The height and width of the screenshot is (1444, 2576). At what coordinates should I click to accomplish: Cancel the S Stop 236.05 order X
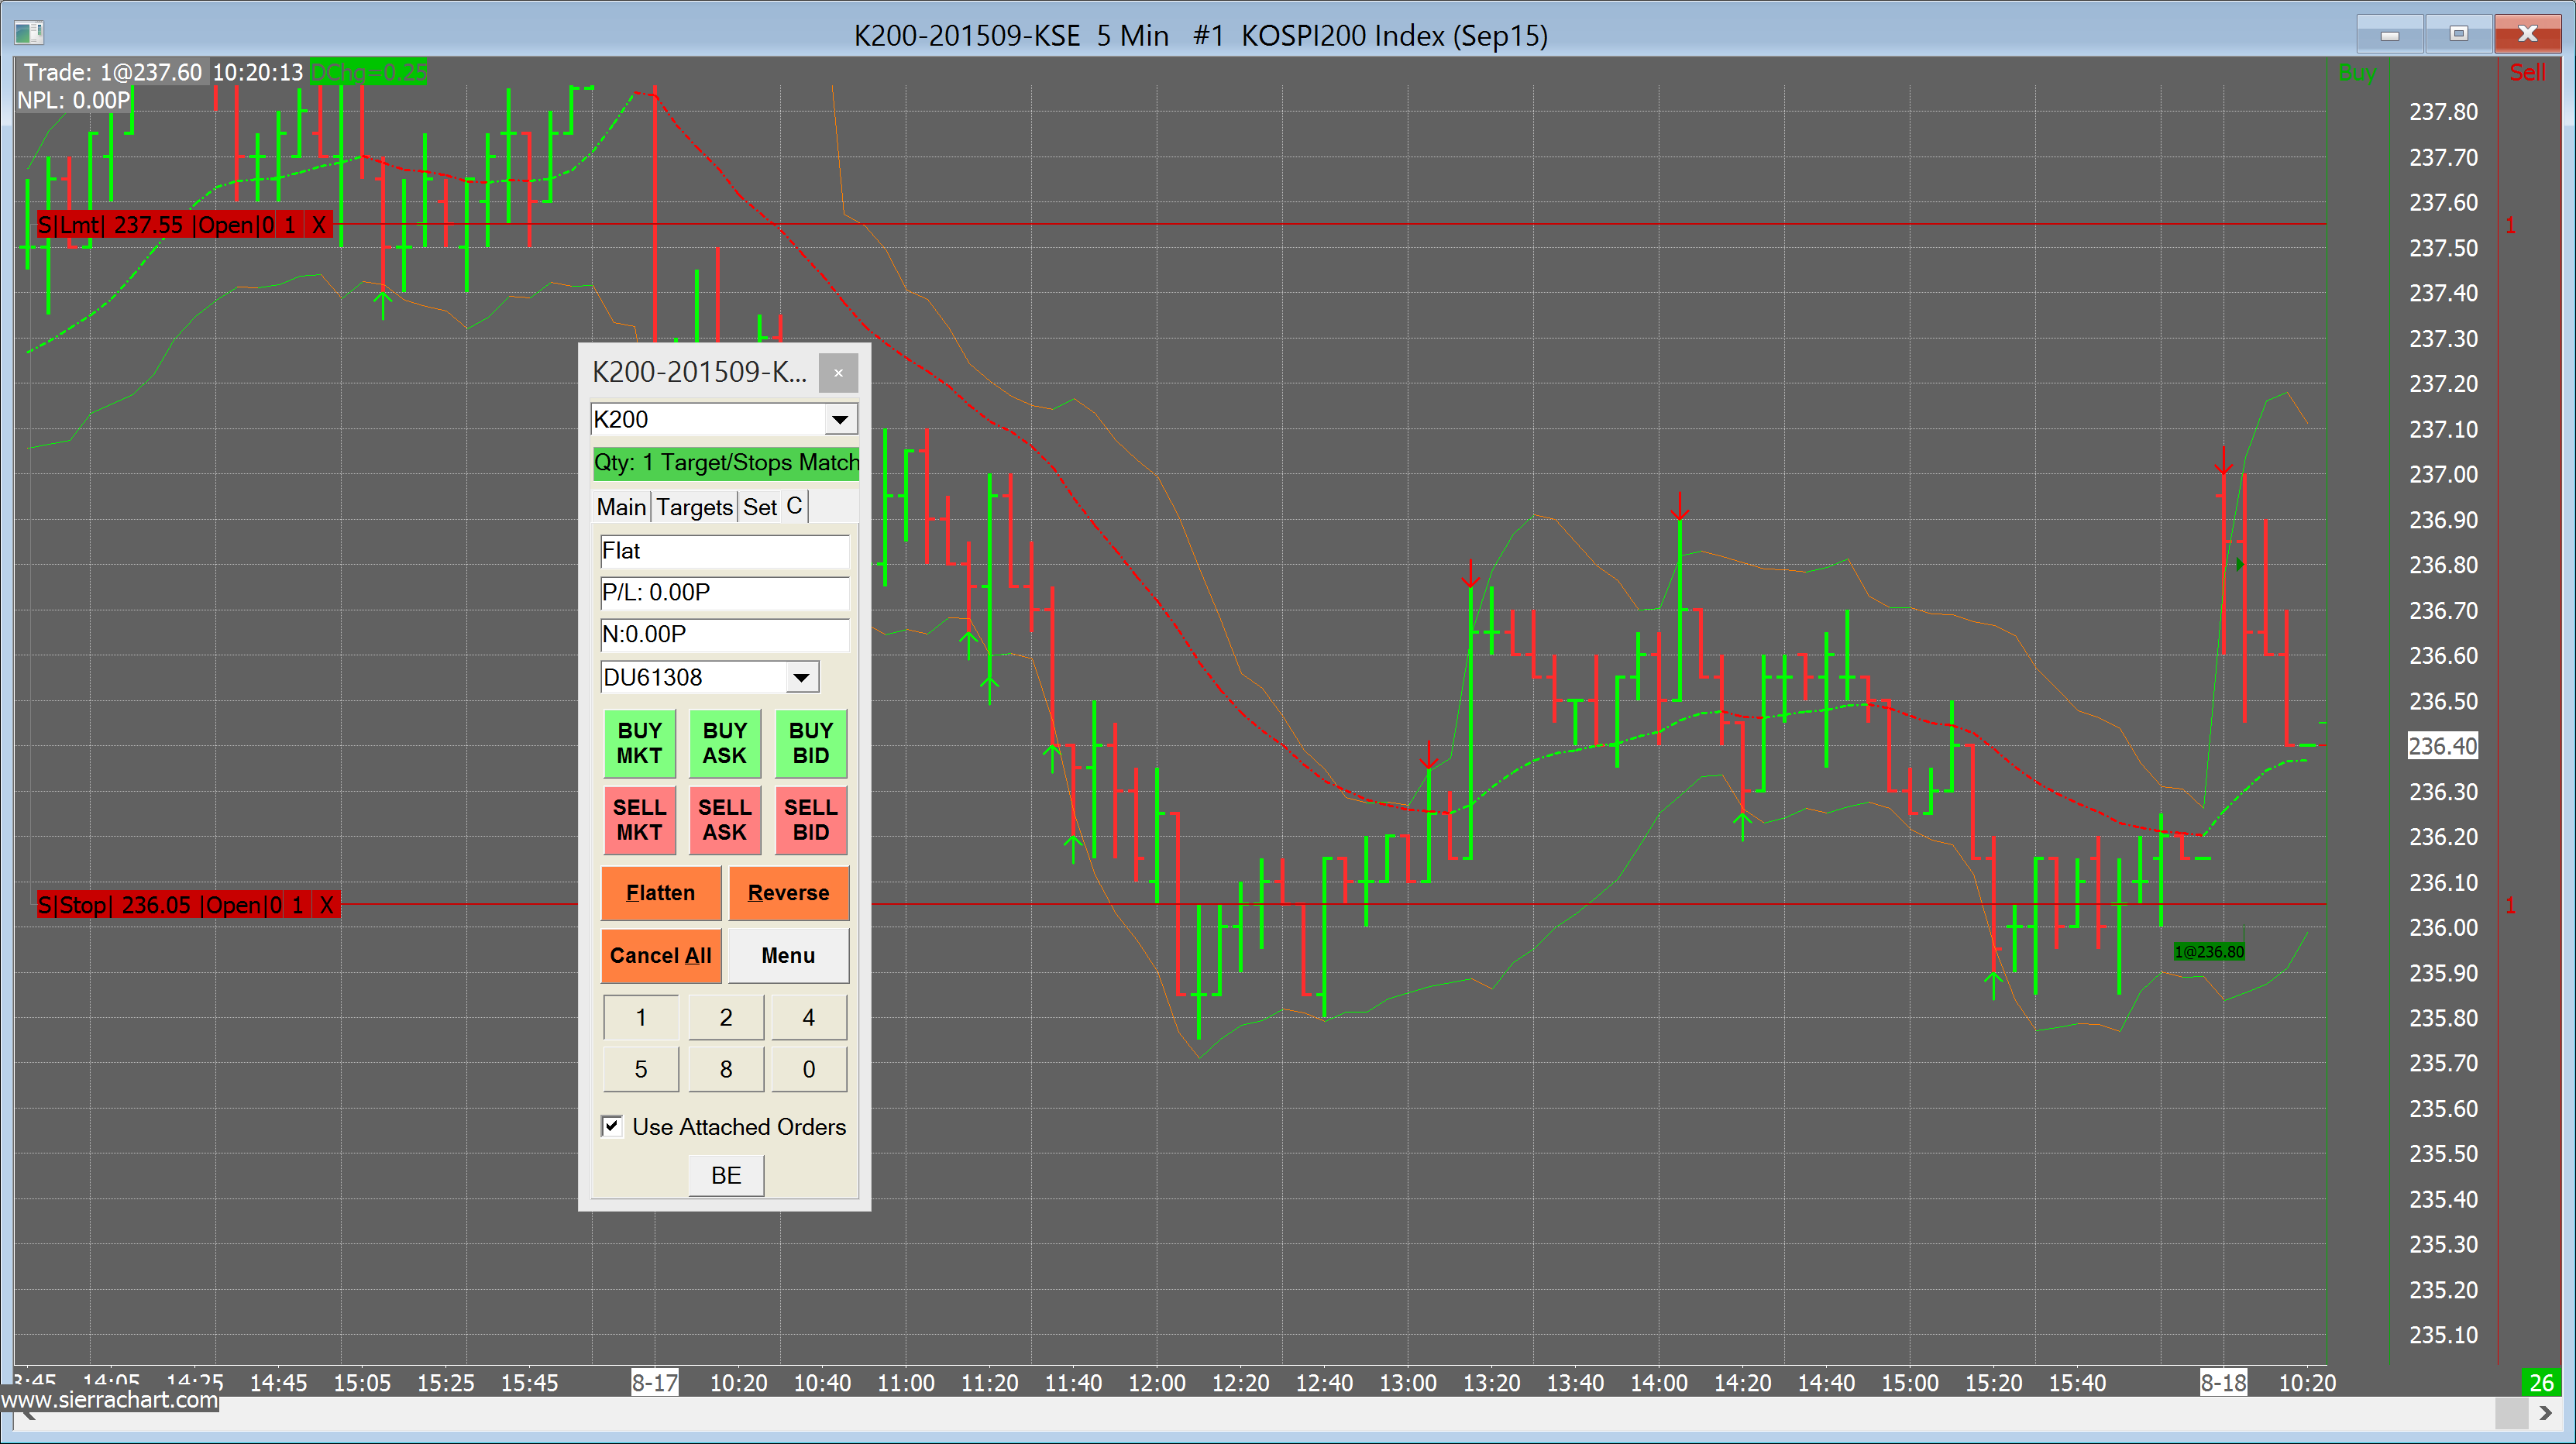coord(326,905)
